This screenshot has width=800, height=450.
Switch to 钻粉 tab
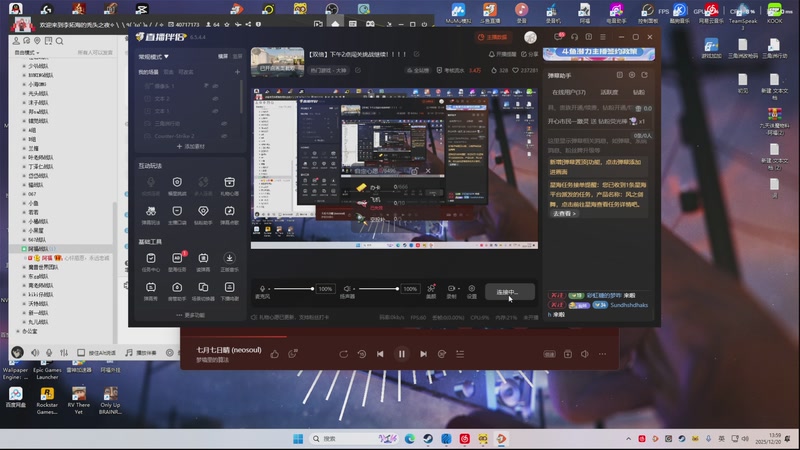[x=639, y=92]
